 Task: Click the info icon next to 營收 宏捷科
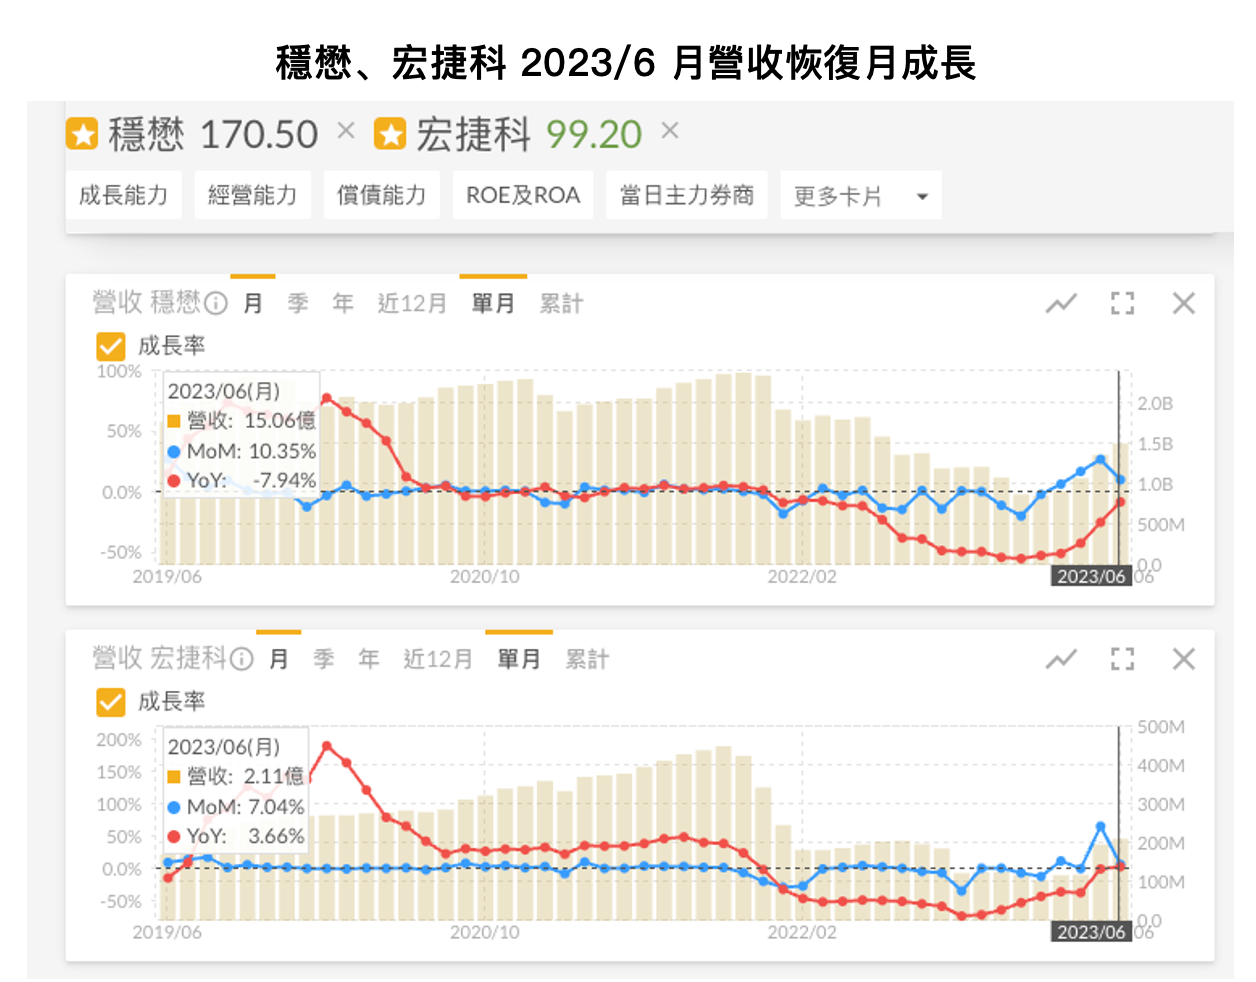pyautogui.click(x=242, y=659)
